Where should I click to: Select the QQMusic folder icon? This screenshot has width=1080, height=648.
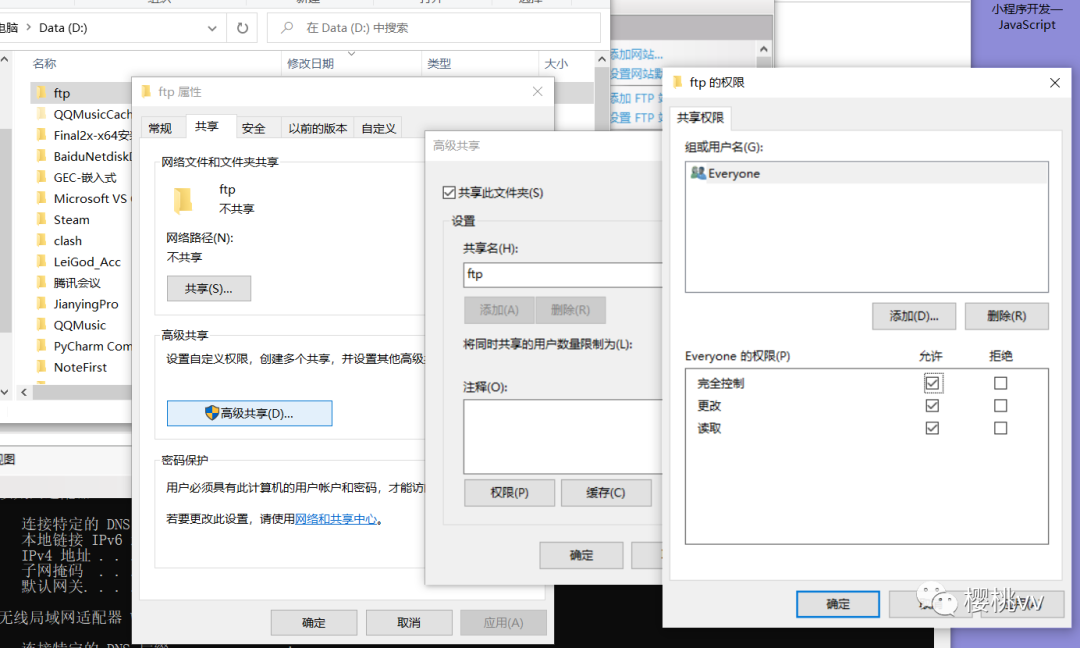pos(41,324)
